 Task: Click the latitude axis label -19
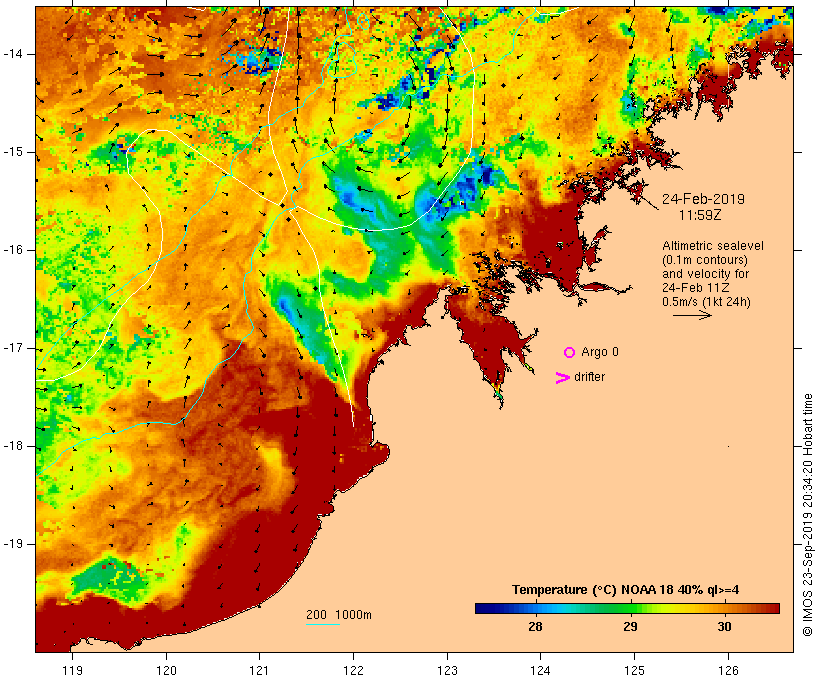(x=12, y=544)
